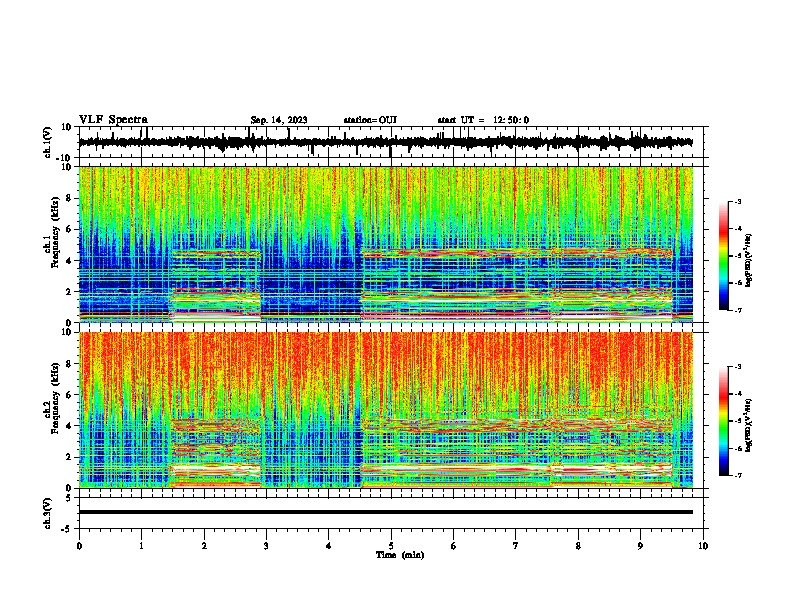The width and height of the screenshot is (792, 612).
Task: Click the "6" kHz tick on ch.2 frequency axis
Action: click(x=69, y=394)
